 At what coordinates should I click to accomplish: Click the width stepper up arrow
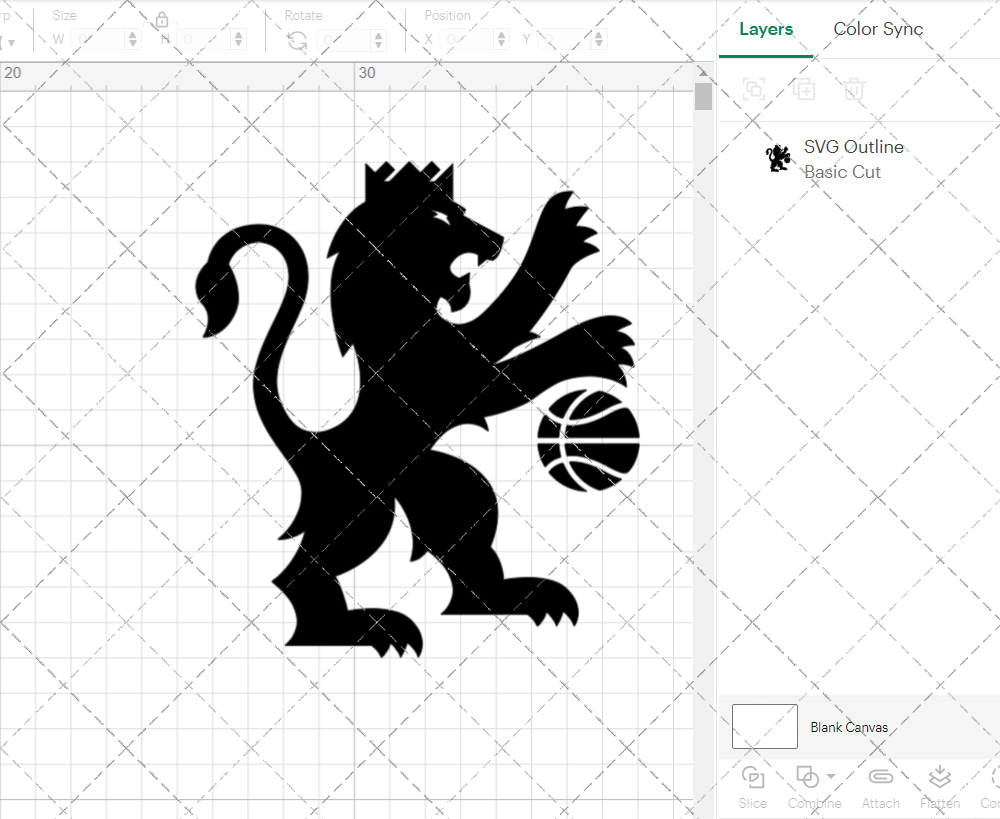(x=133, y=34)
